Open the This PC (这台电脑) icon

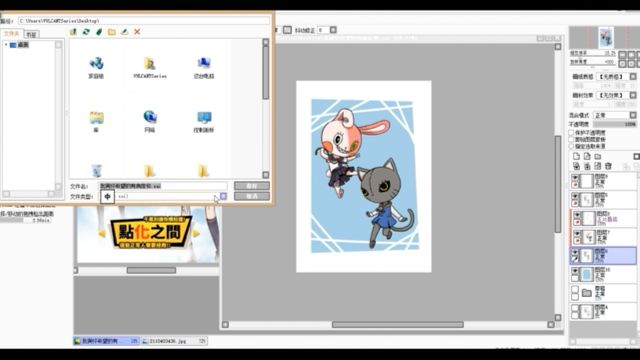(204, 67)
